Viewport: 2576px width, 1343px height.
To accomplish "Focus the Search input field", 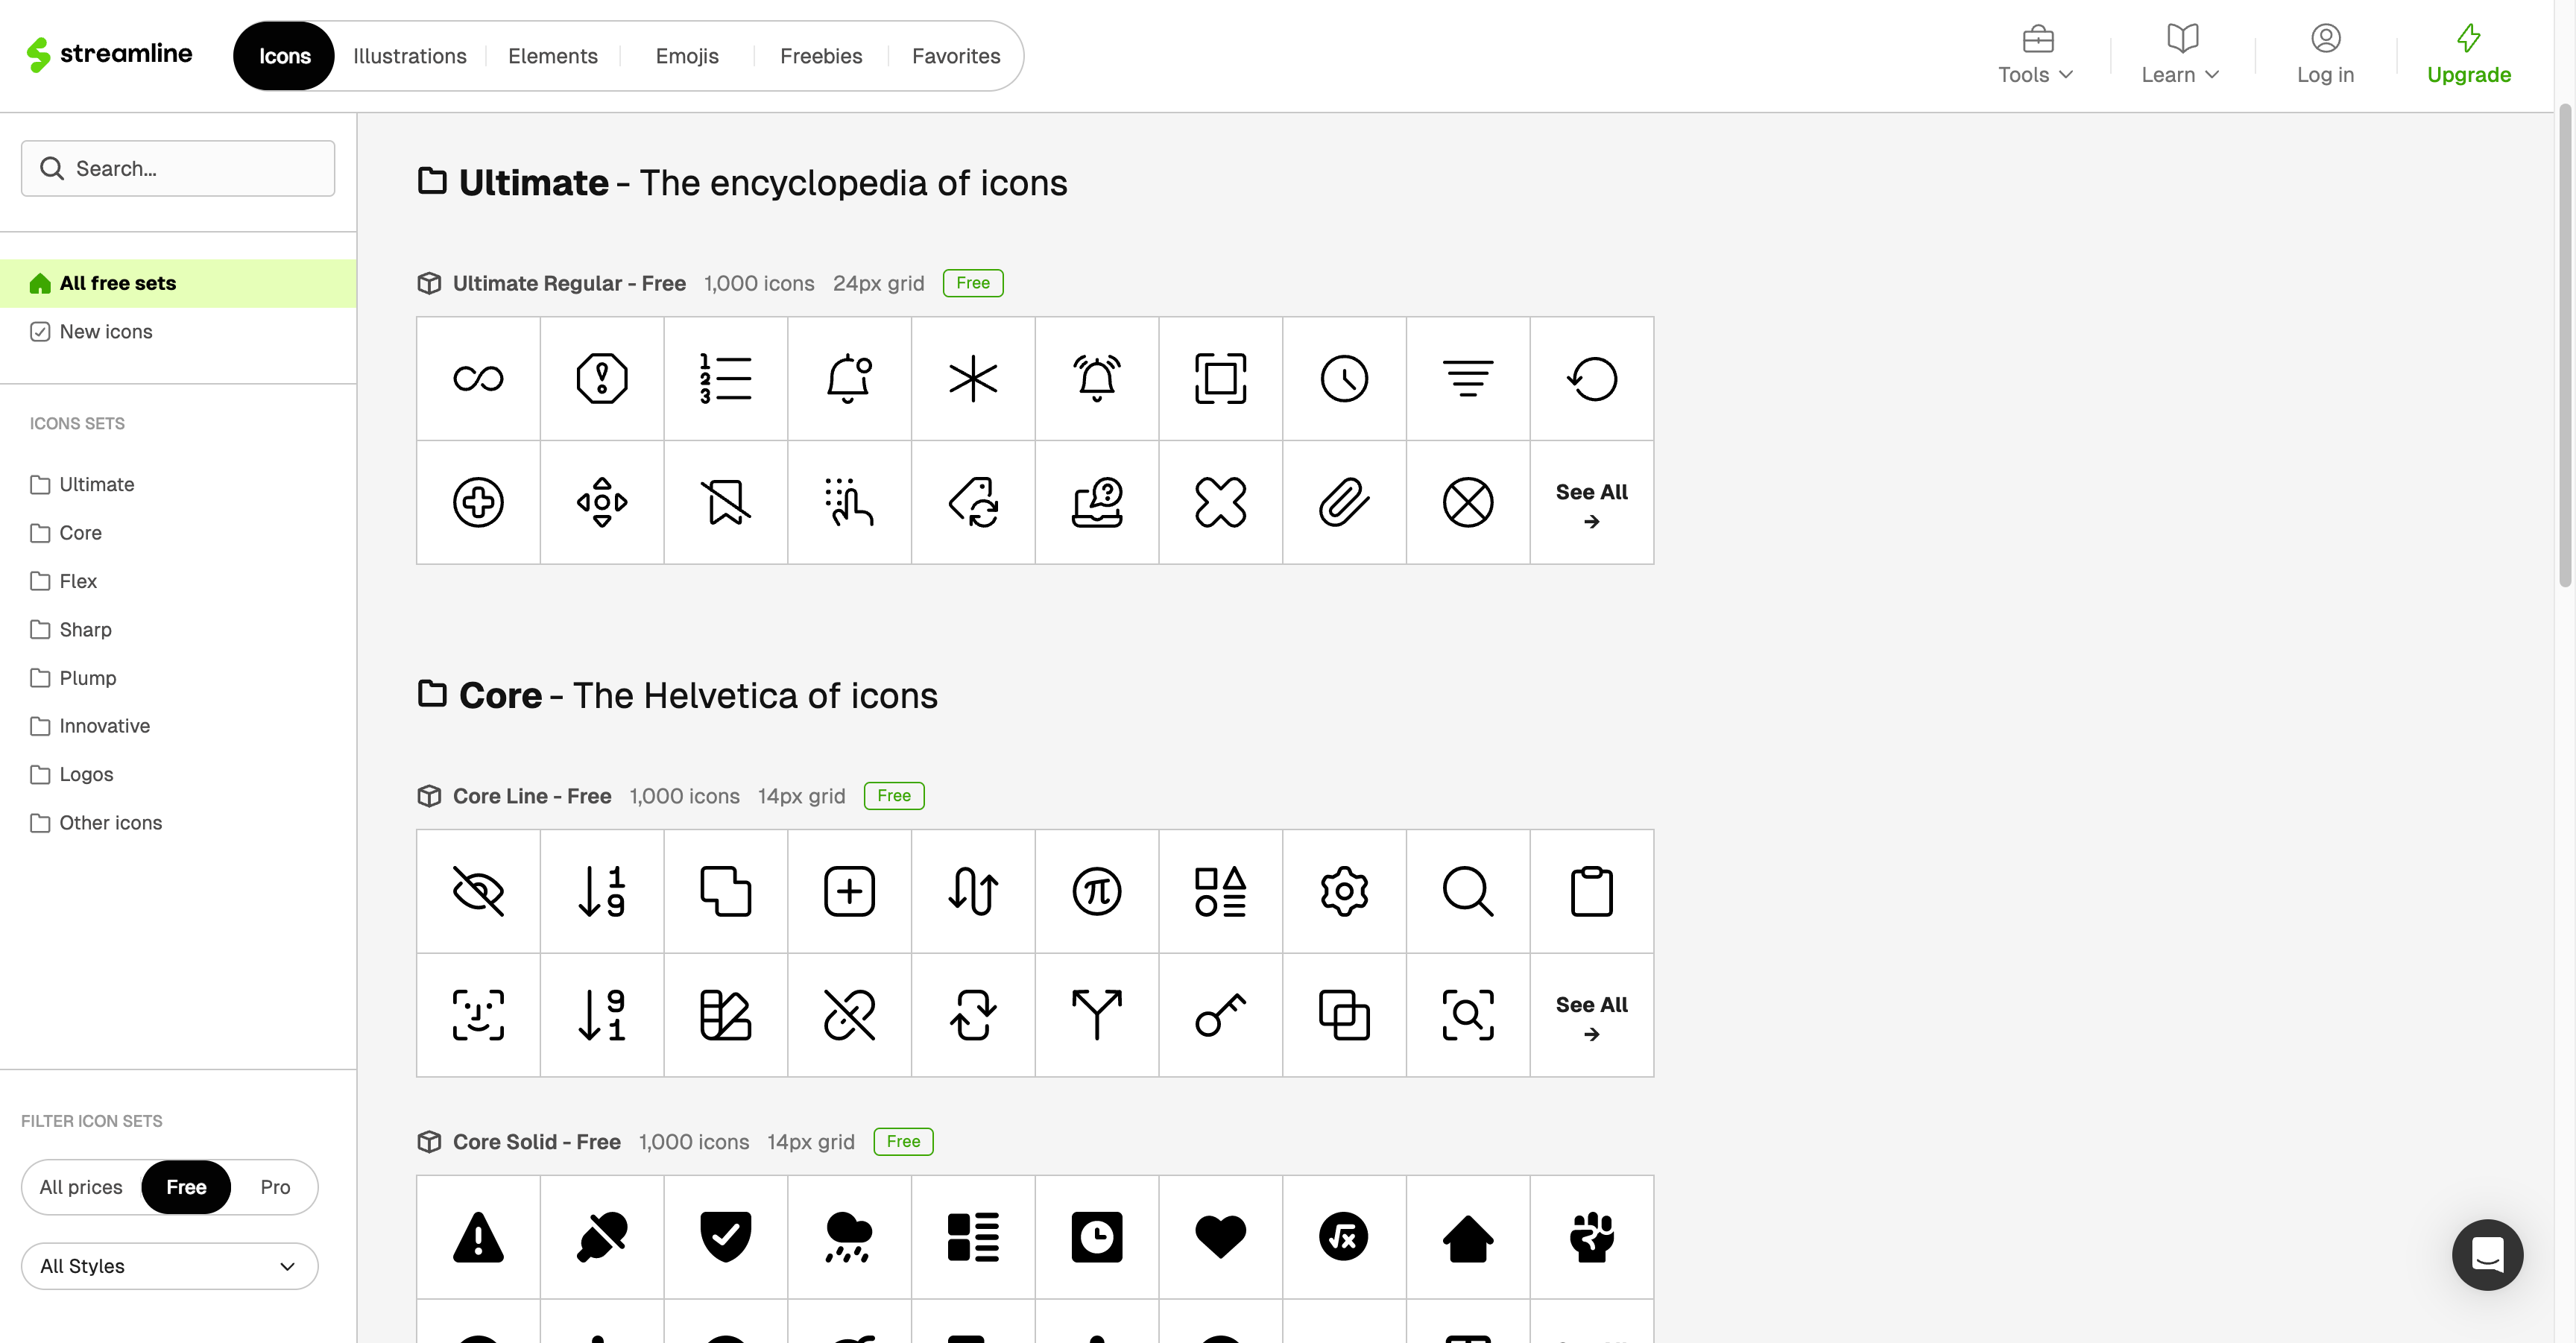I will 178,168.
